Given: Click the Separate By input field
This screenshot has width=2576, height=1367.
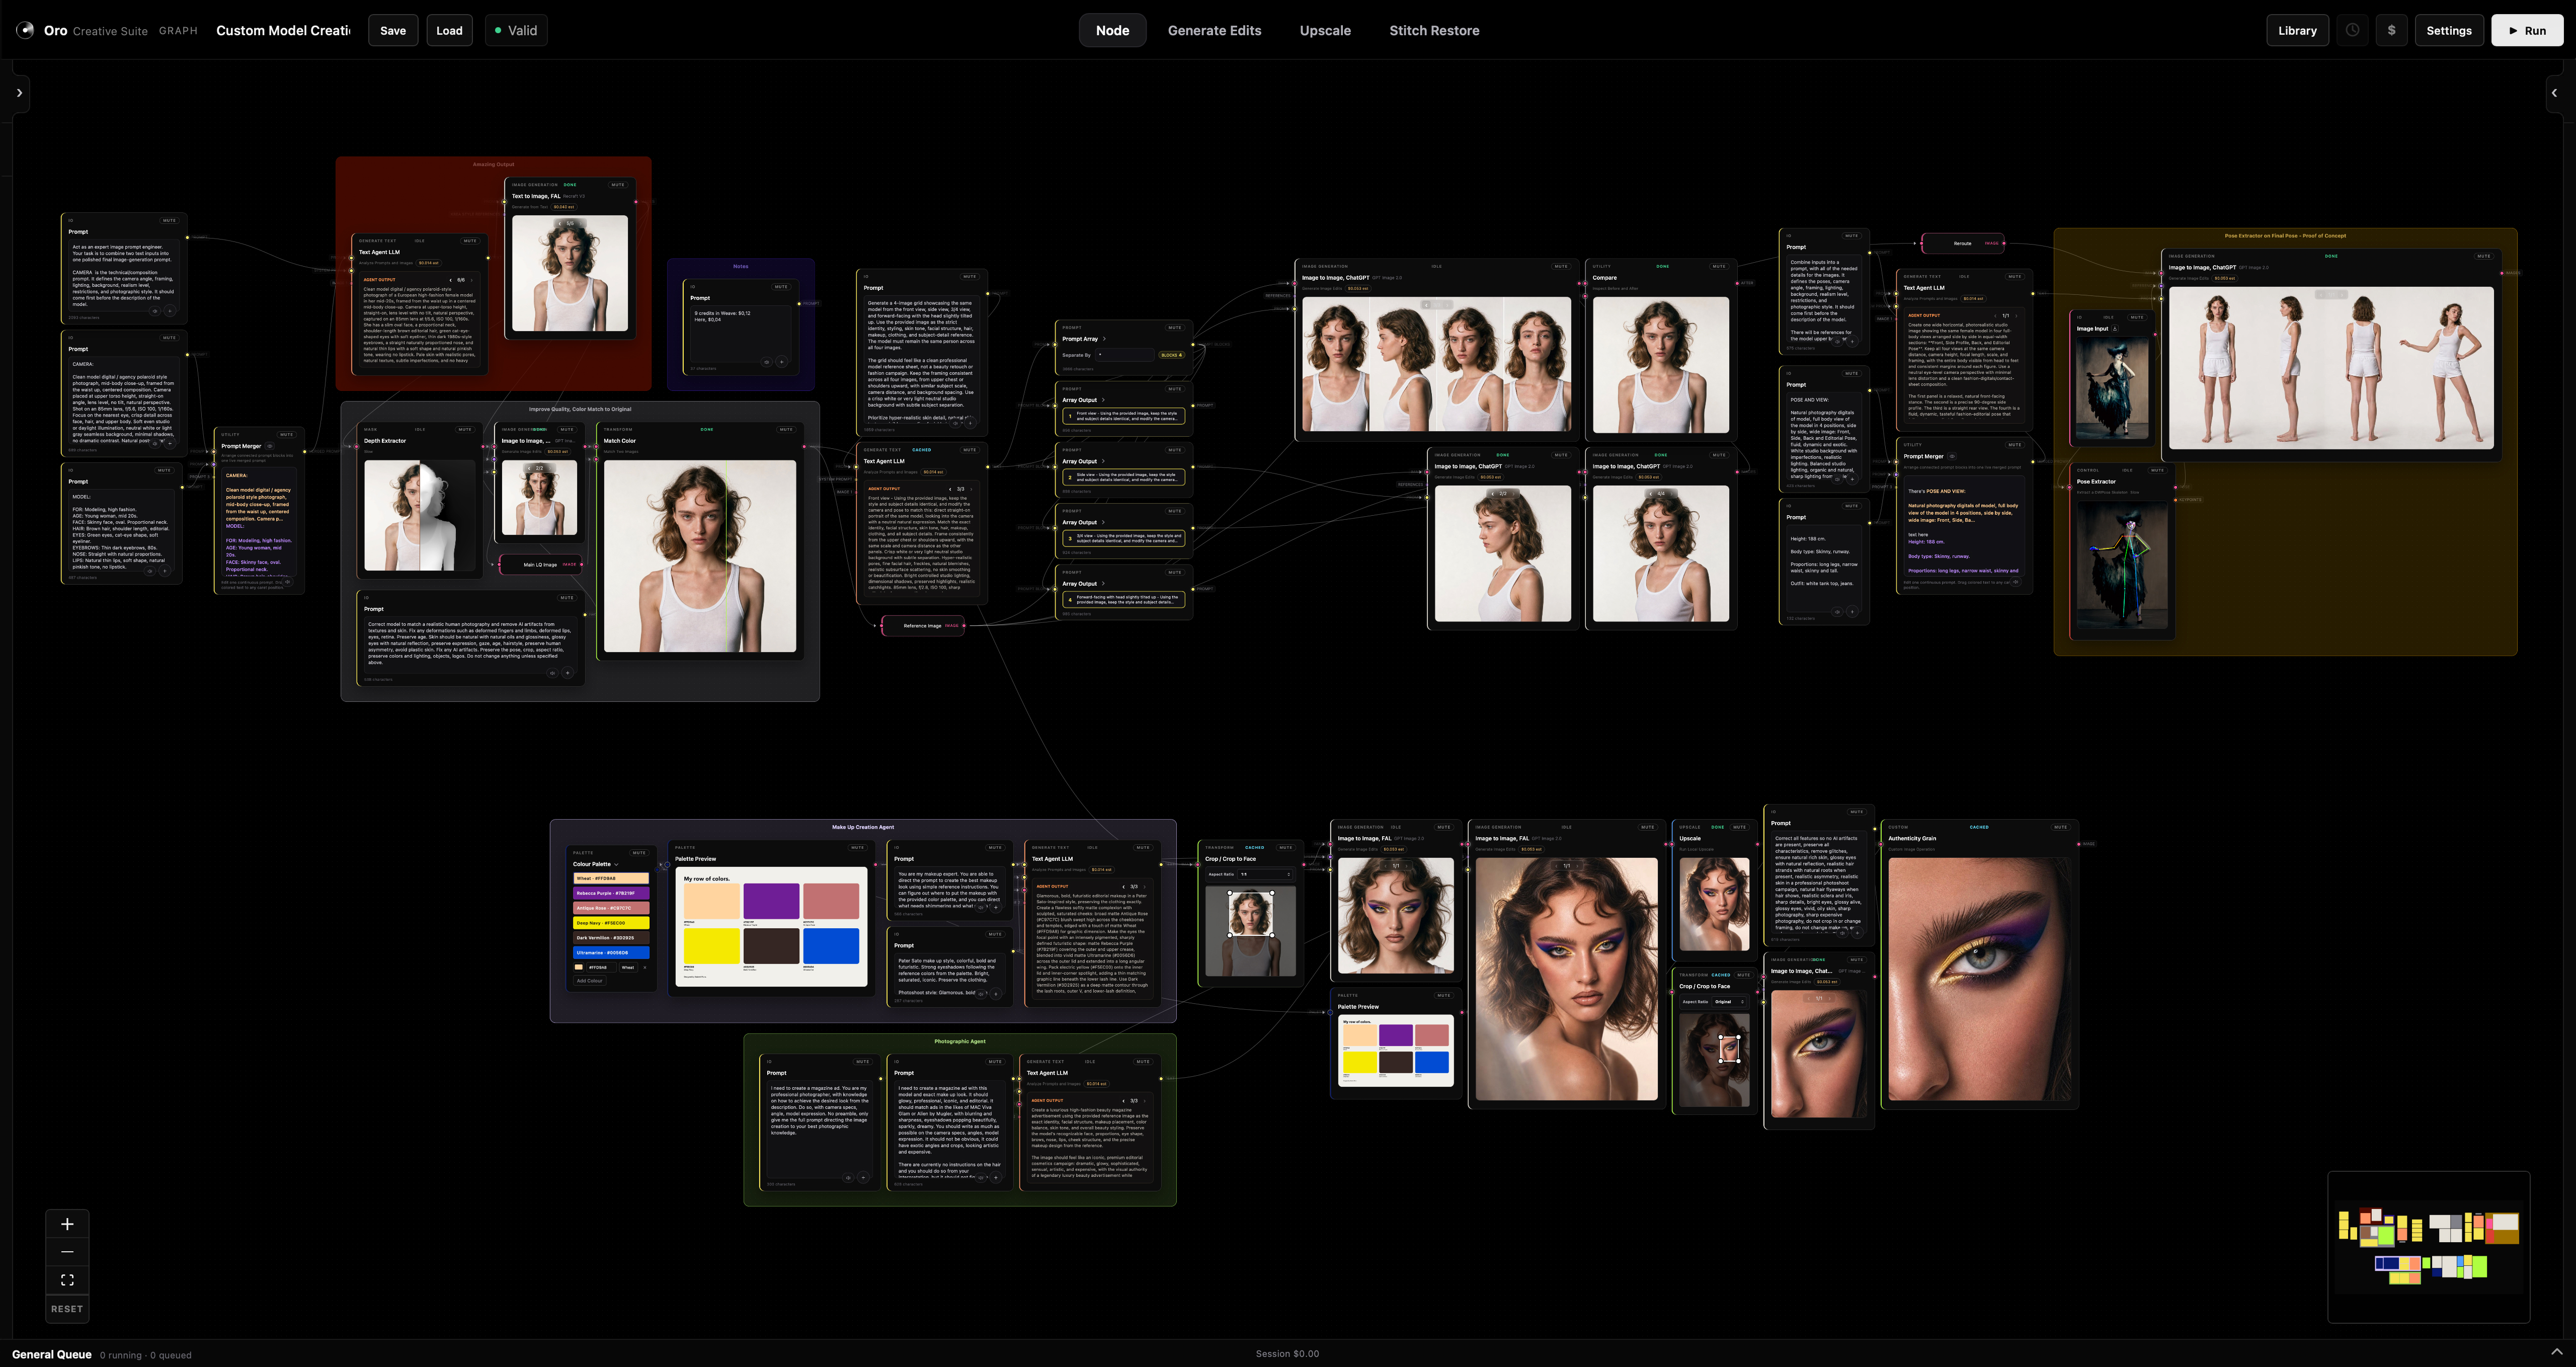Looking at the screenshot, I should pyautogui.click(x=1125, y=355).
